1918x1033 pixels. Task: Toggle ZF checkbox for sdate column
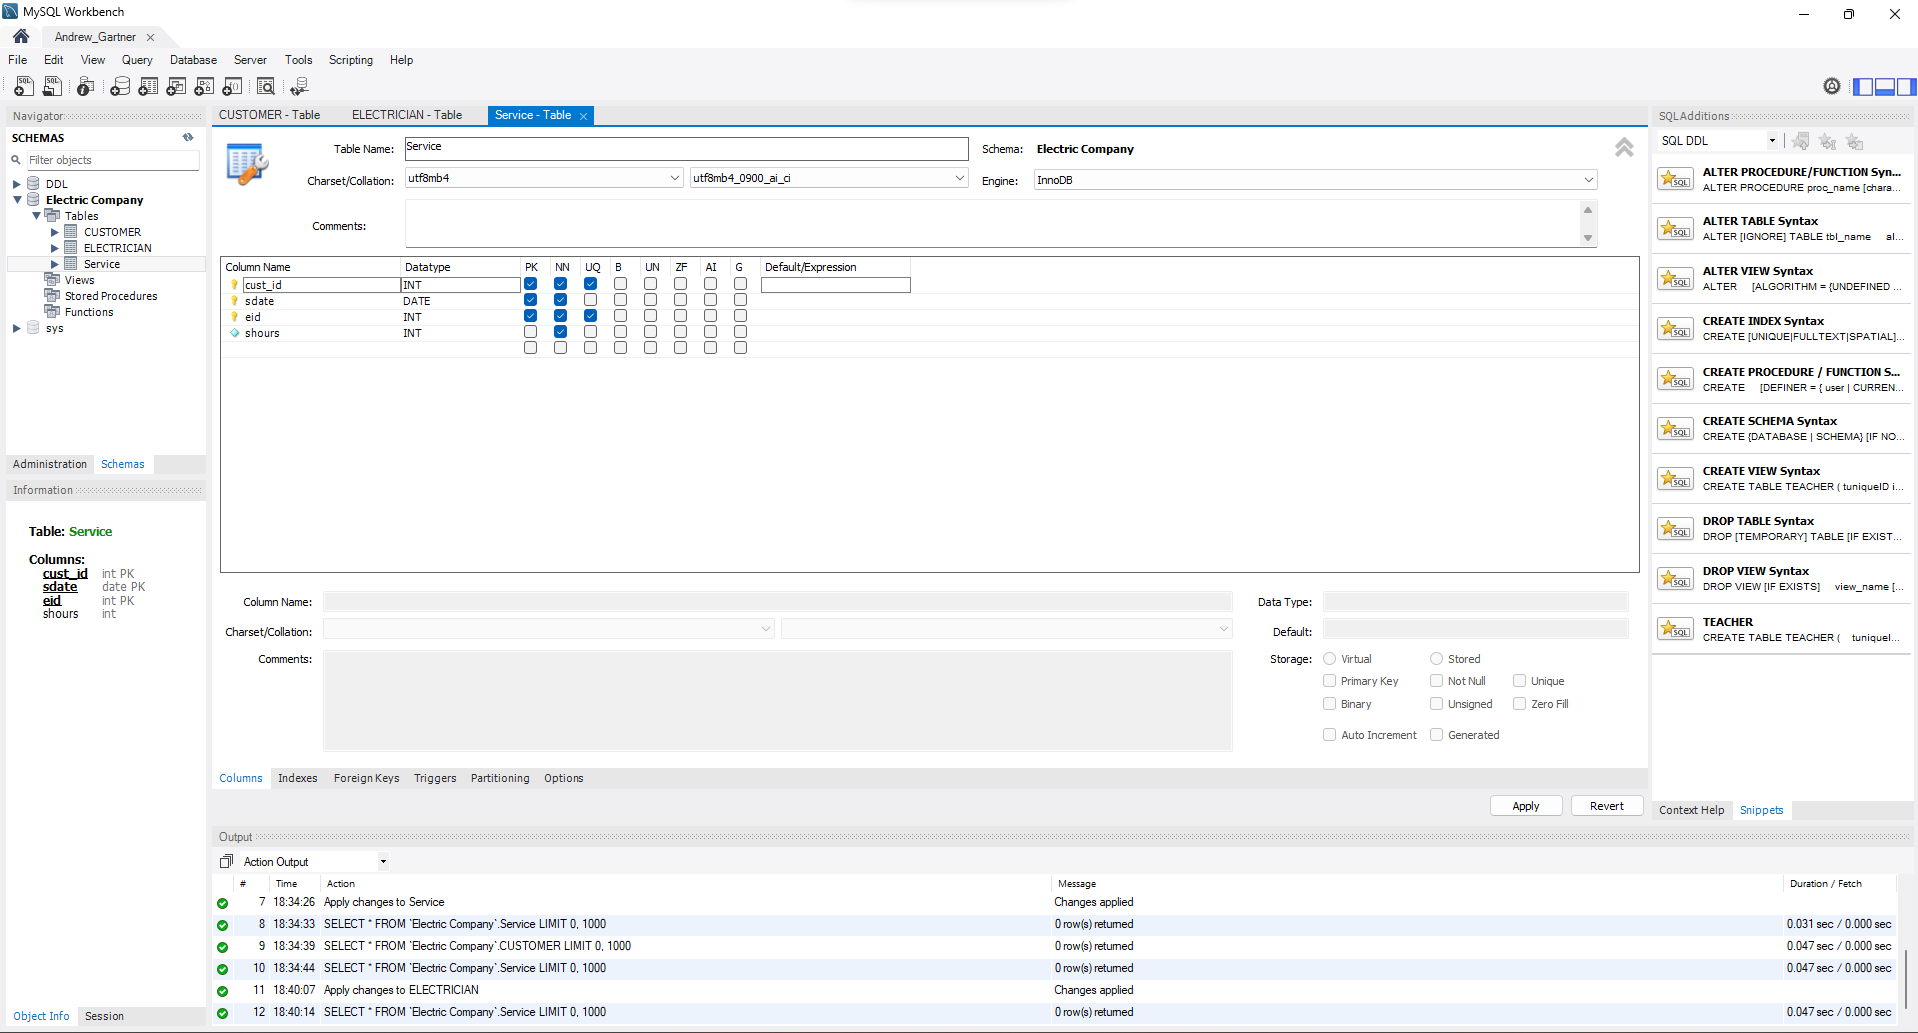coord(680,300)
